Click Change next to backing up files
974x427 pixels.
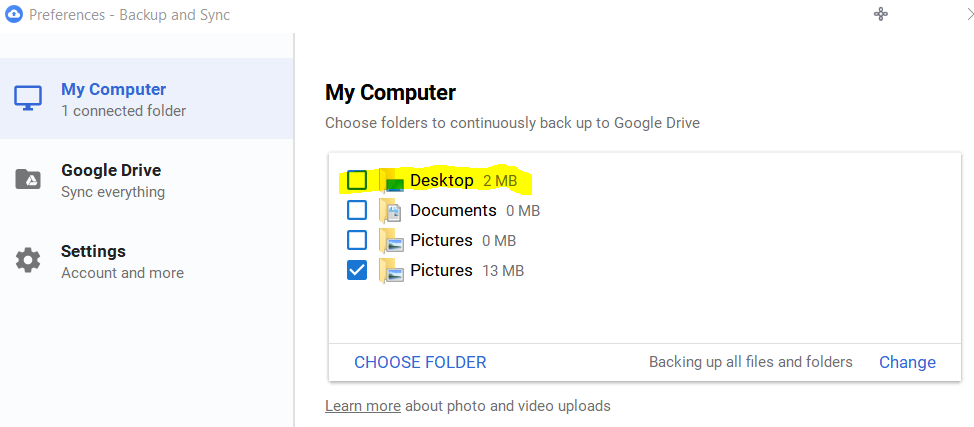point(907,362)
